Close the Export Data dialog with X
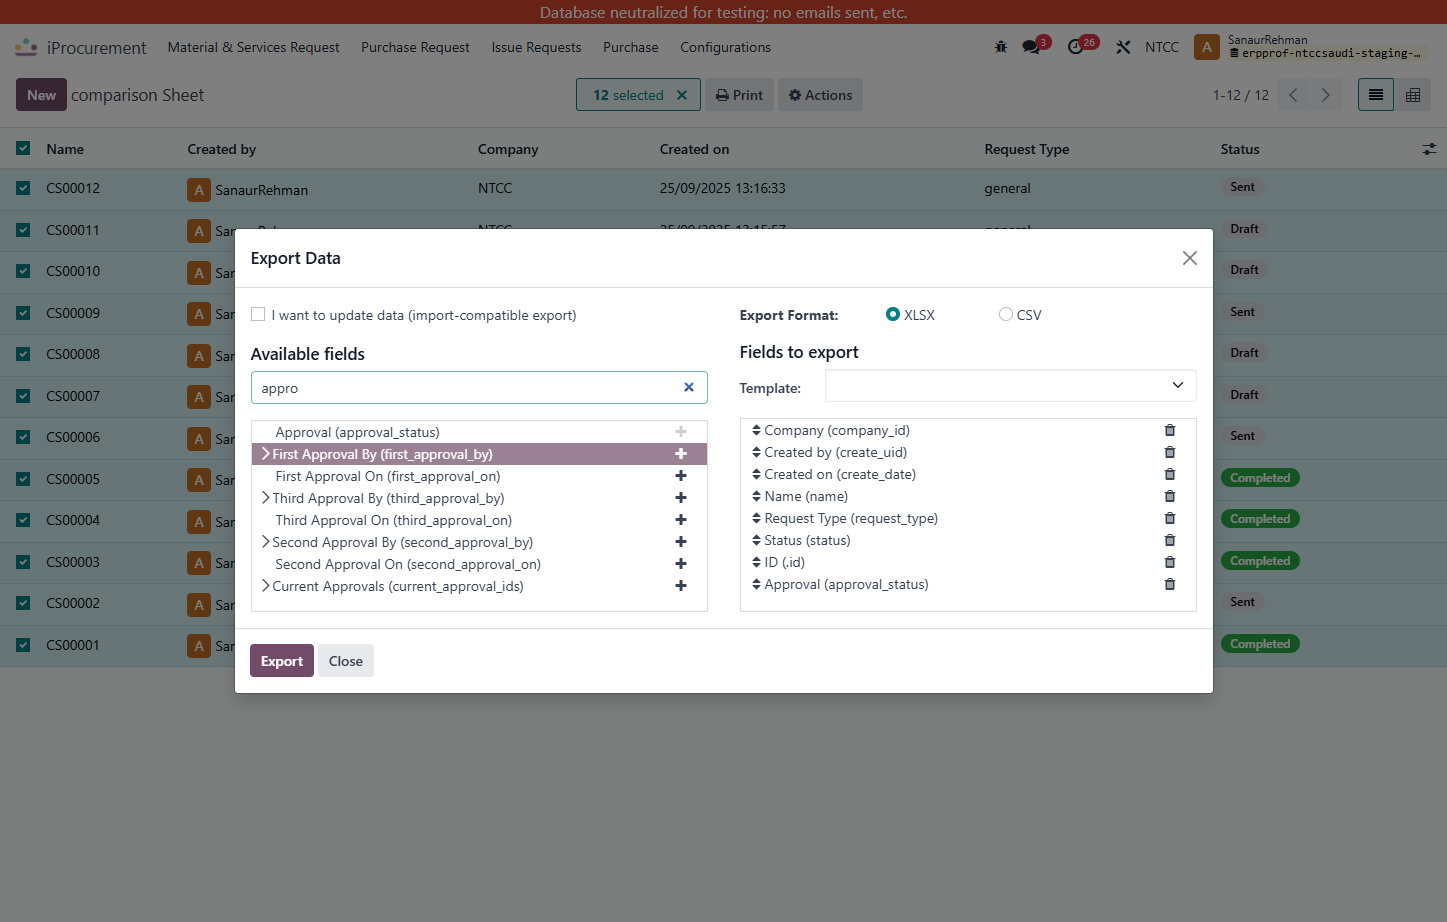This screenshot has width=1447, height=922. point(1189,258)
